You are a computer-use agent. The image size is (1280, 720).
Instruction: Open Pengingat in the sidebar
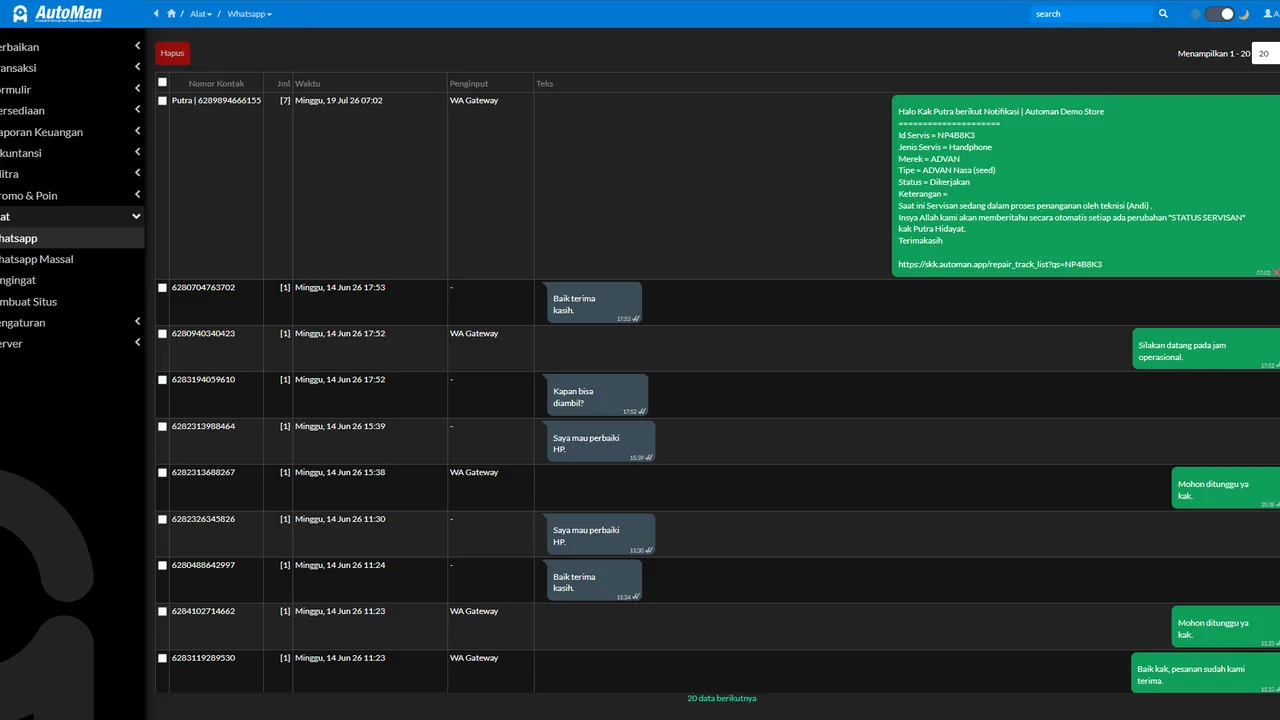point(72,281)
